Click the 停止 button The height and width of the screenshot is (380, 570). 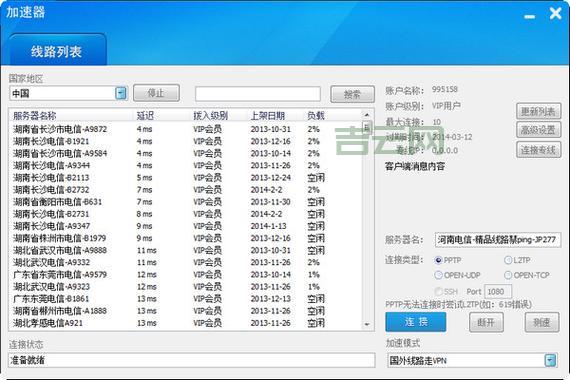pos(156,93)
